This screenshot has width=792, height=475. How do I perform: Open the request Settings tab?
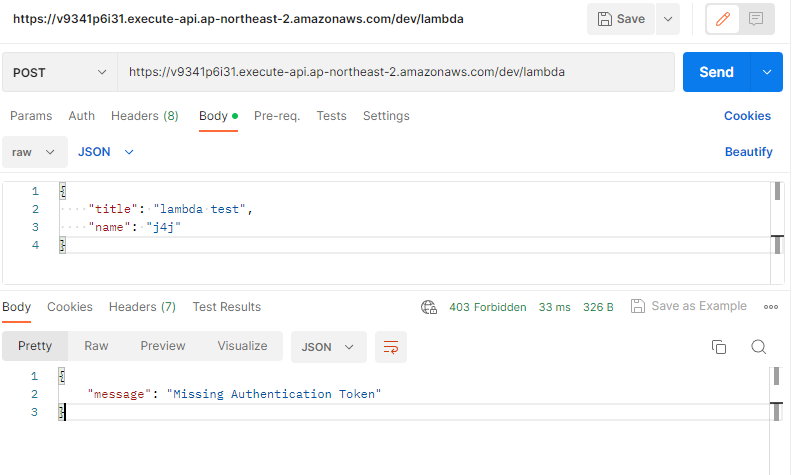click(x=386, y=116)
